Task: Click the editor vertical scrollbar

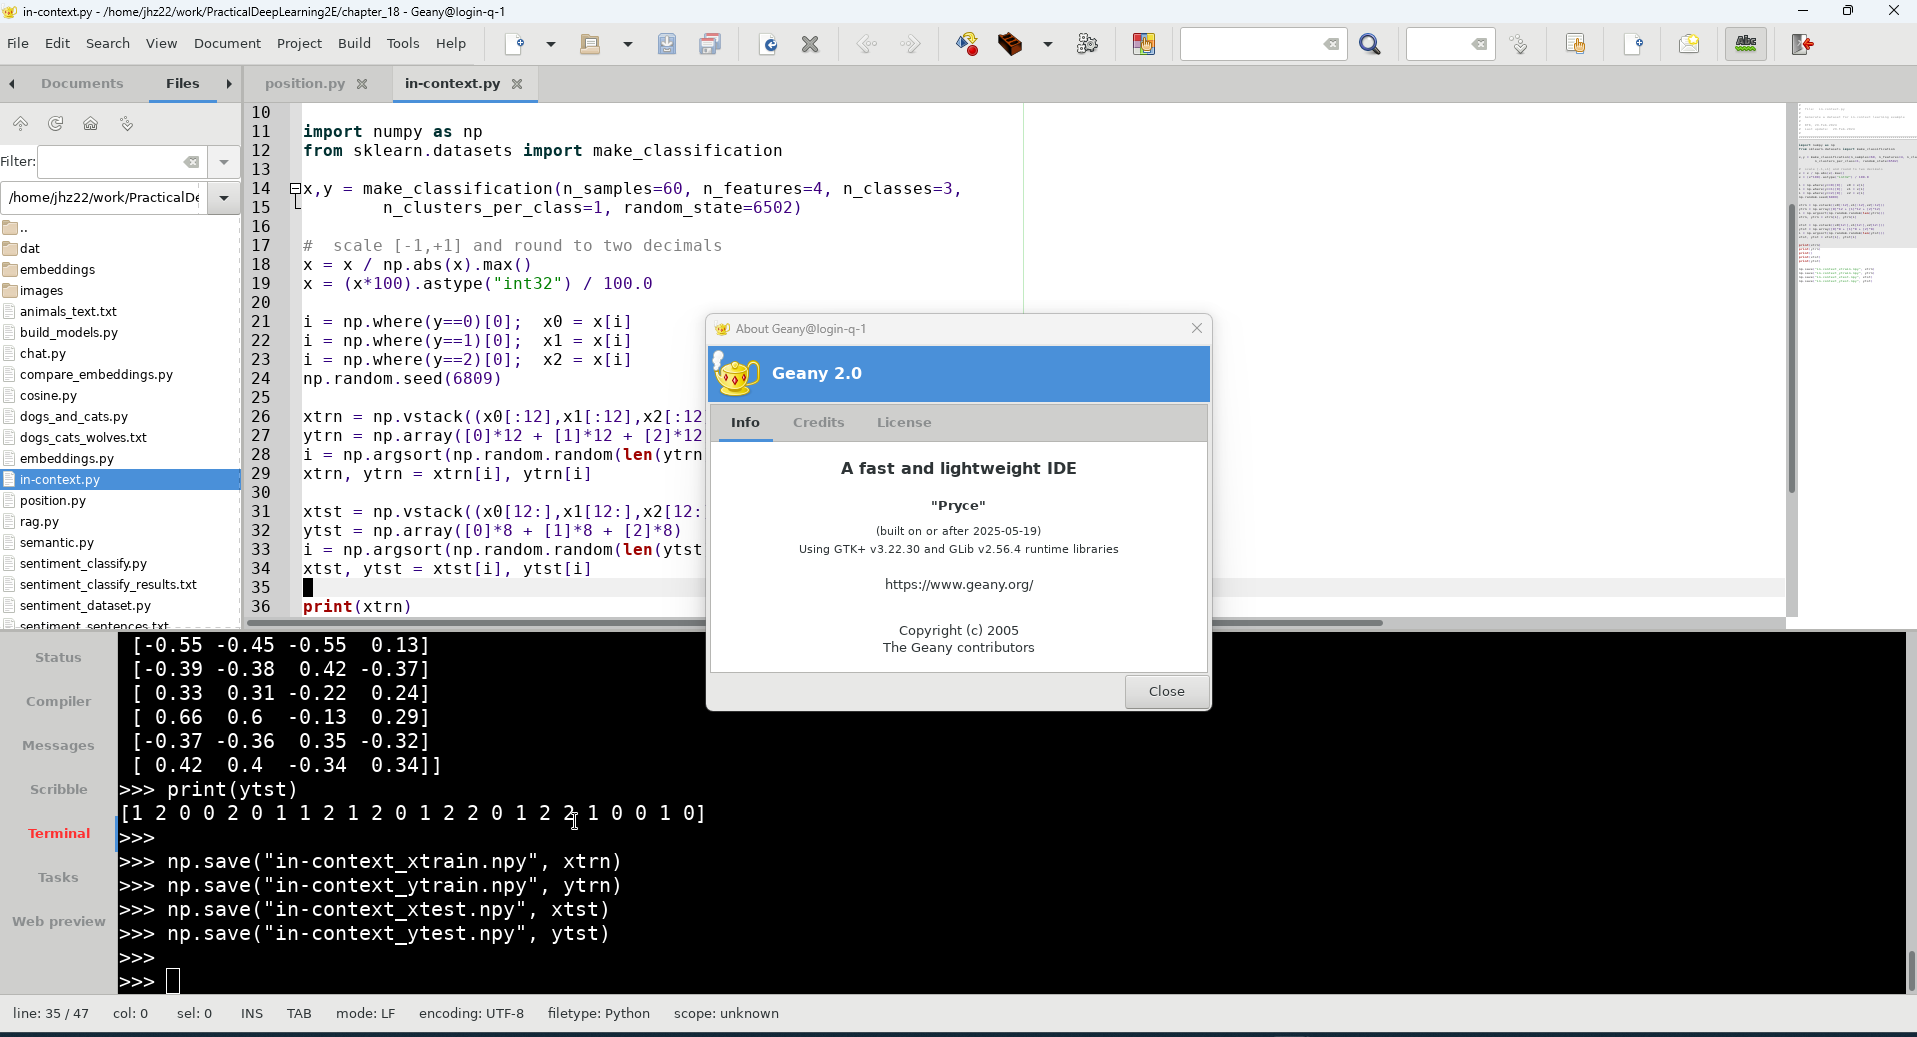Action: (1791, 348)
